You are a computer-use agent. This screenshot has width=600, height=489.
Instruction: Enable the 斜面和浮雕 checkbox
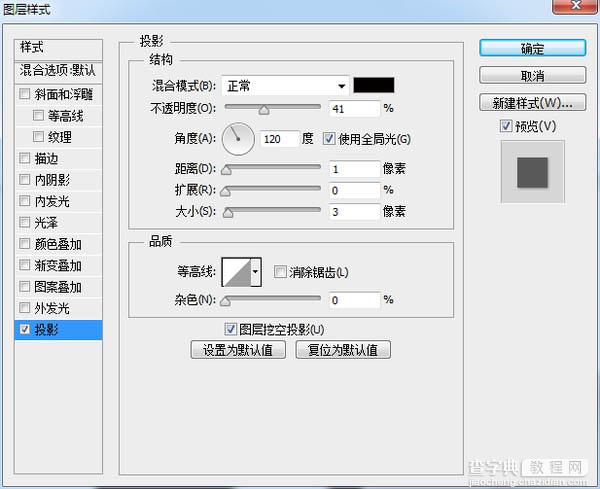pos(24,94)
